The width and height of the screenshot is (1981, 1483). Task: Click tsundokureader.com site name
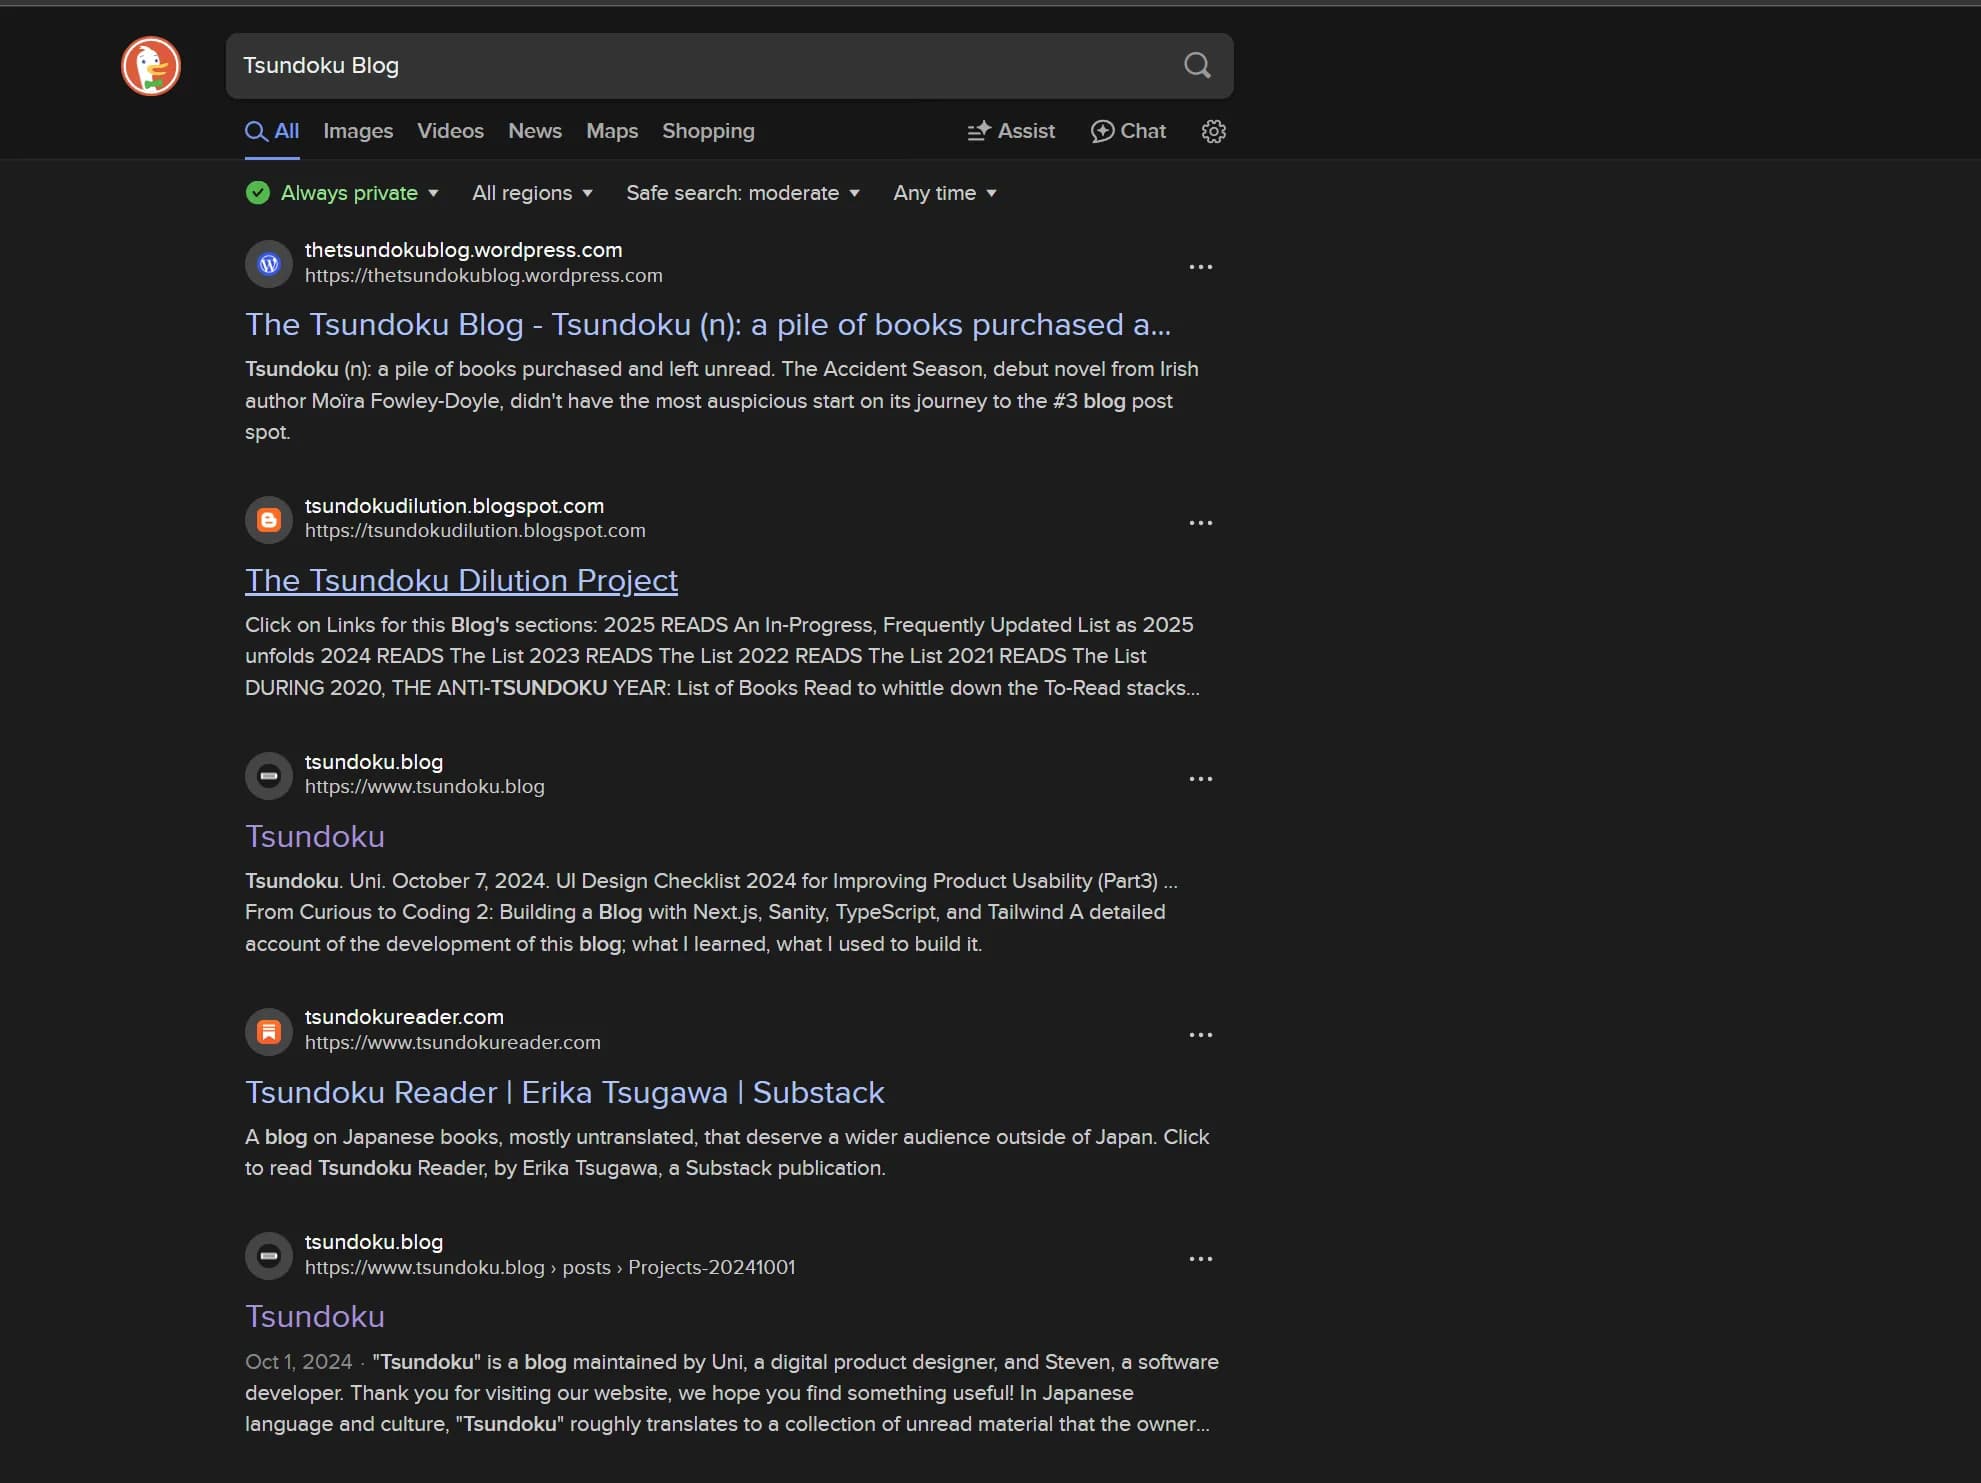[404, 1017]
